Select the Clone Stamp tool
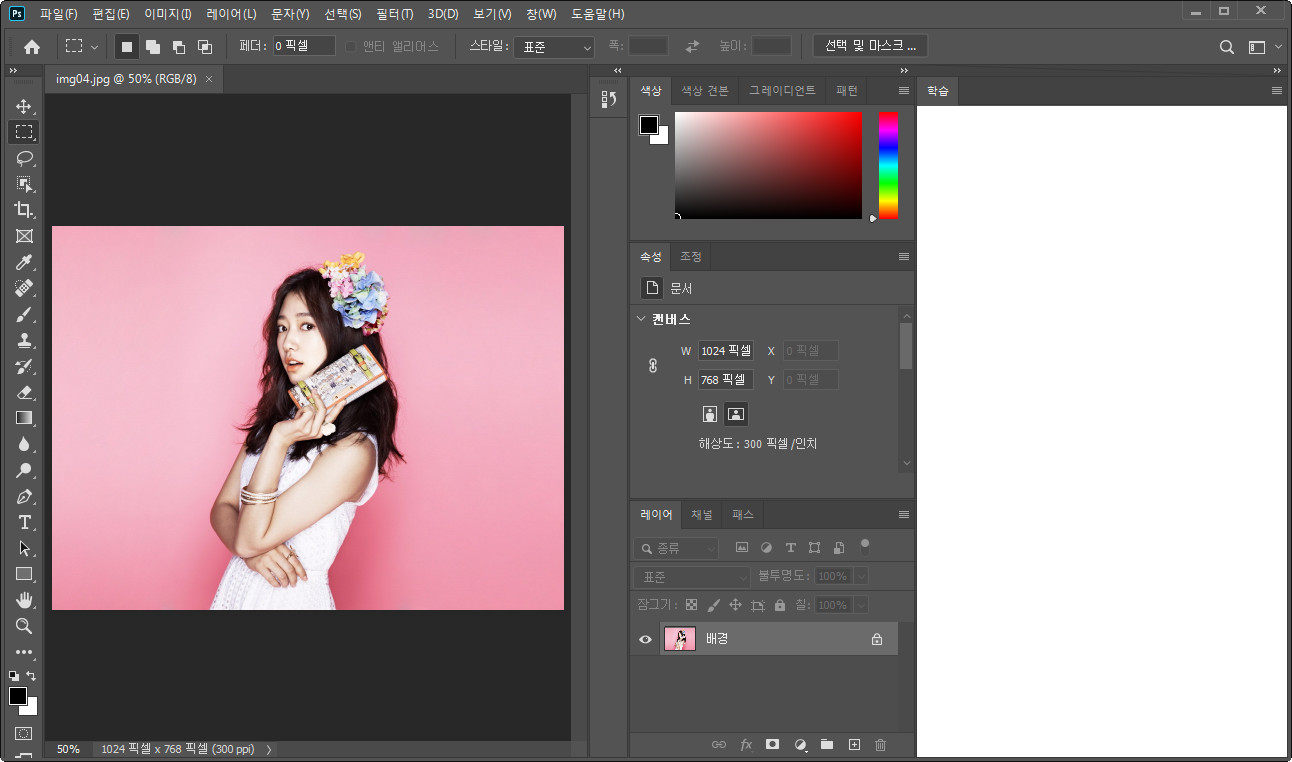 point(24,340)
